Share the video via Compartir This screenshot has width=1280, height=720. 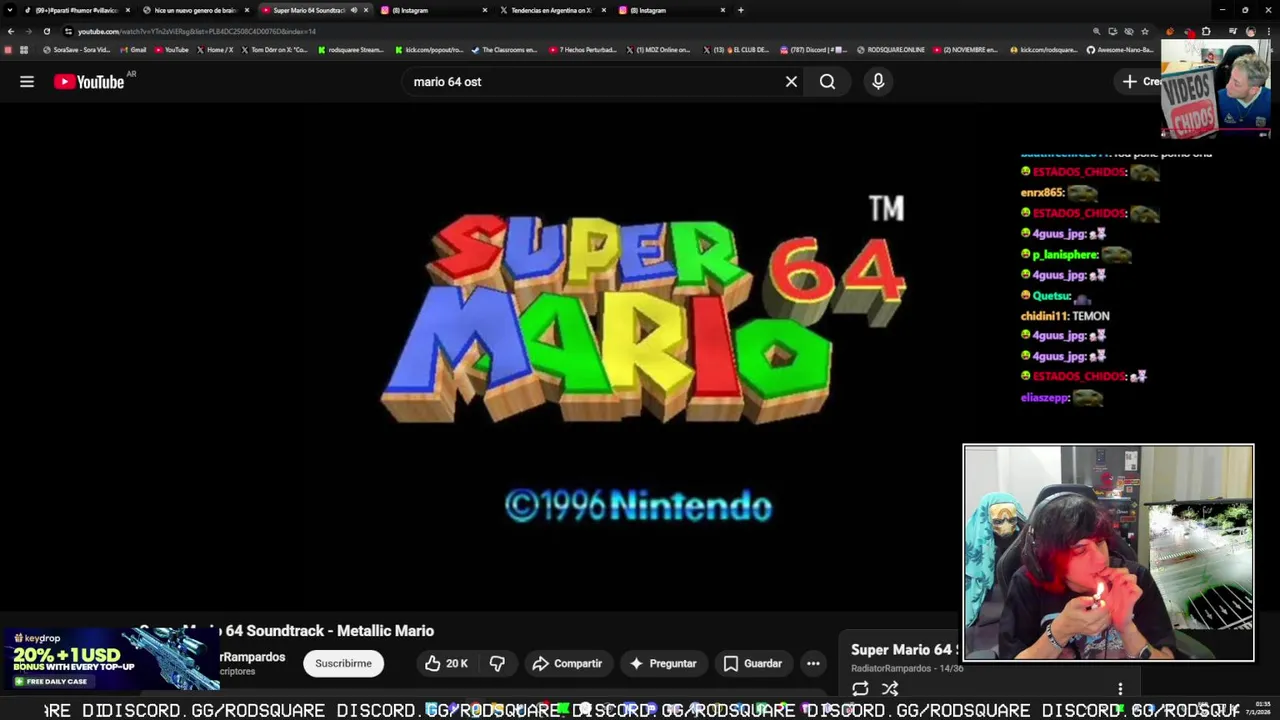pos(567,663)
